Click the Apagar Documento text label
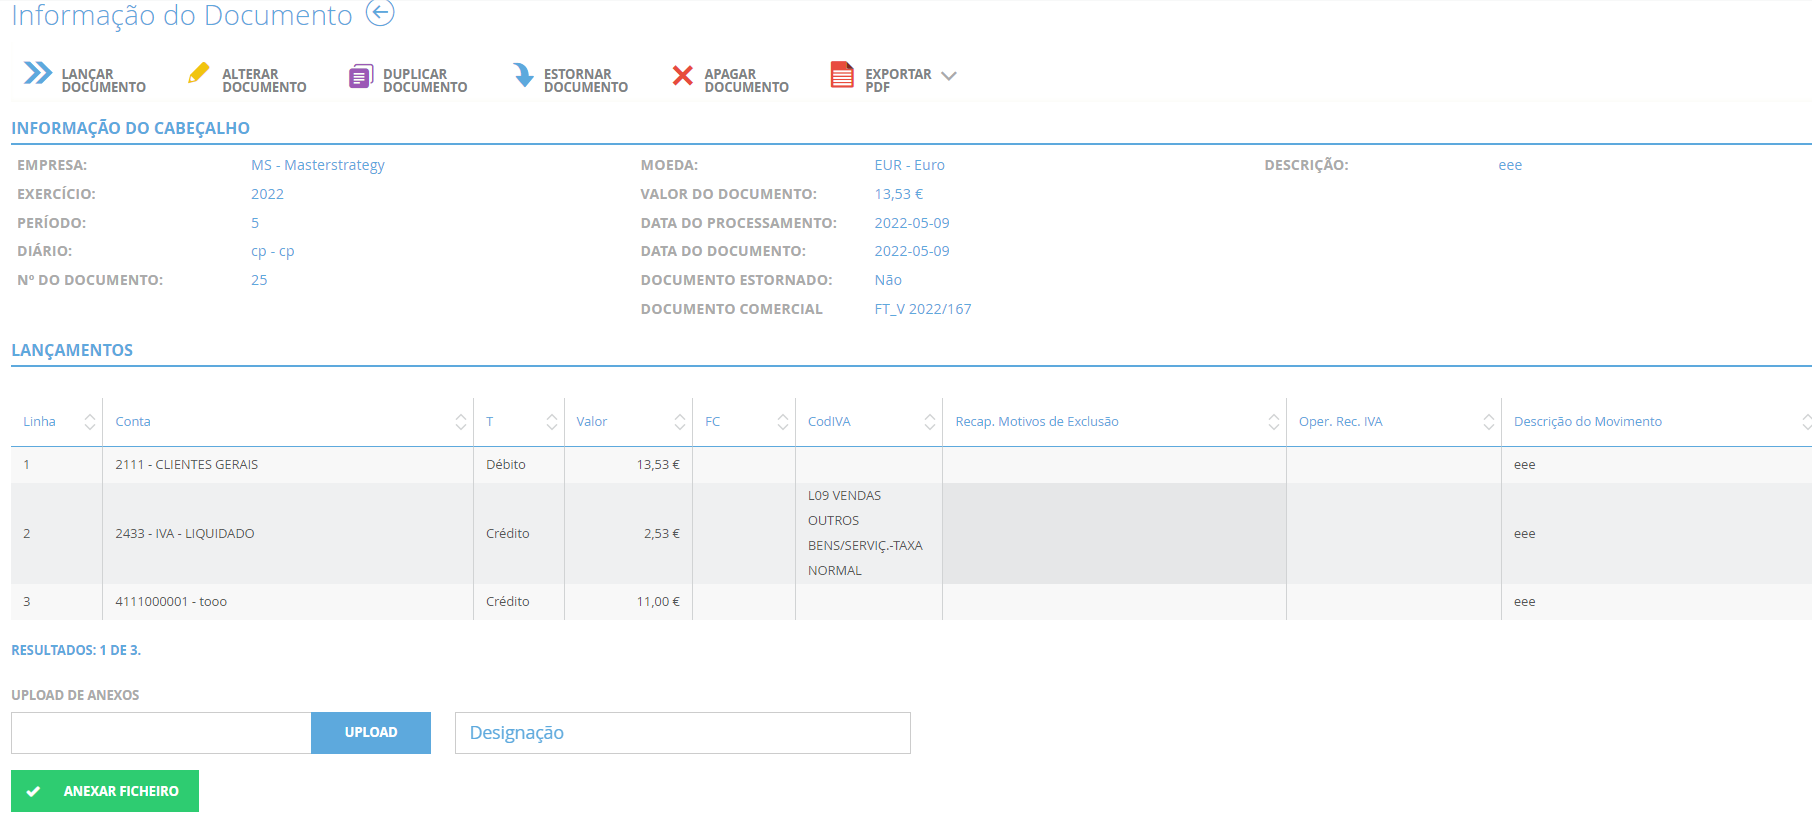This screenshot has height=822, width=1812. click(x=747, y=81)
